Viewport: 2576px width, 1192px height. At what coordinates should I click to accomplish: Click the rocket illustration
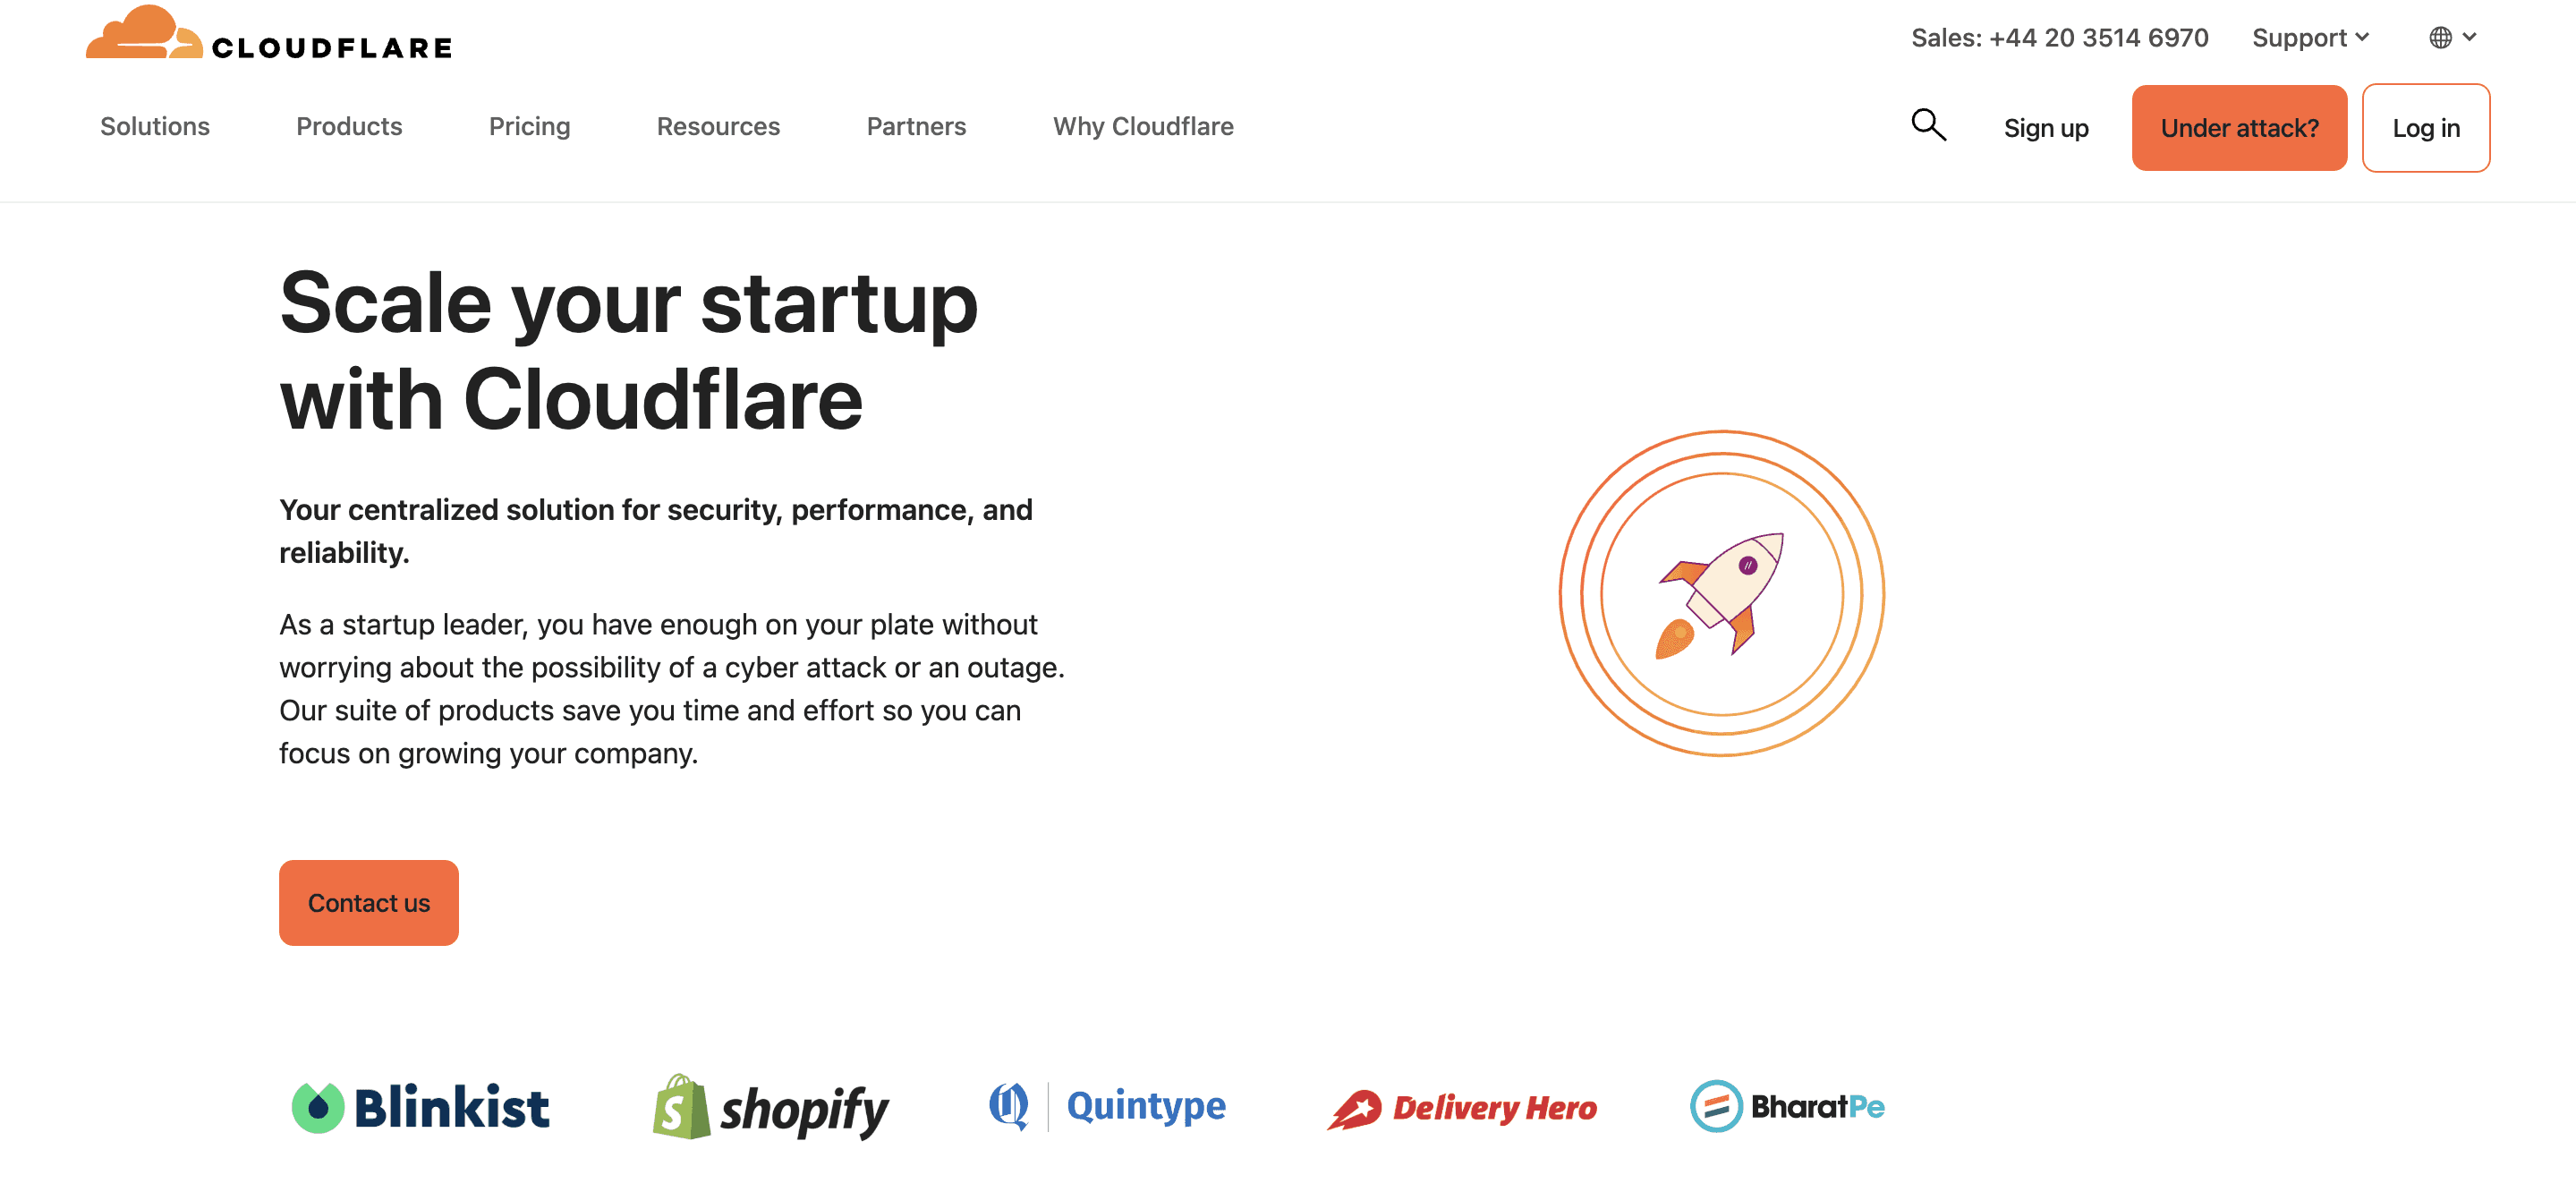pyautogui.click(x=1721, y=594)
